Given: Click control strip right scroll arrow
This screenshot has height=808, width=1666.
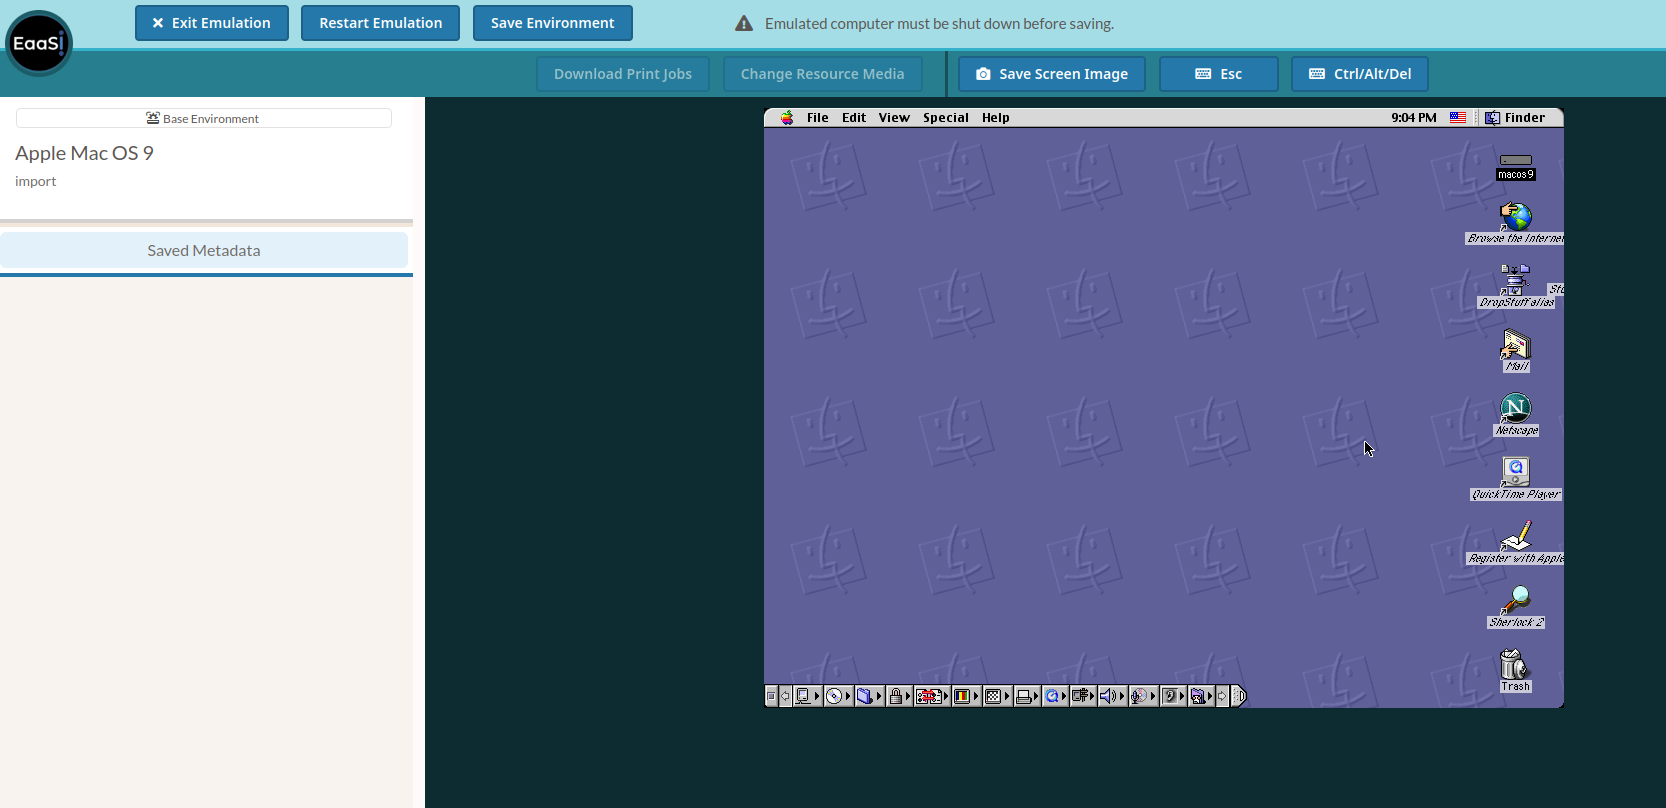Looking at the screenshot, I should click(x=1221, y=696).
